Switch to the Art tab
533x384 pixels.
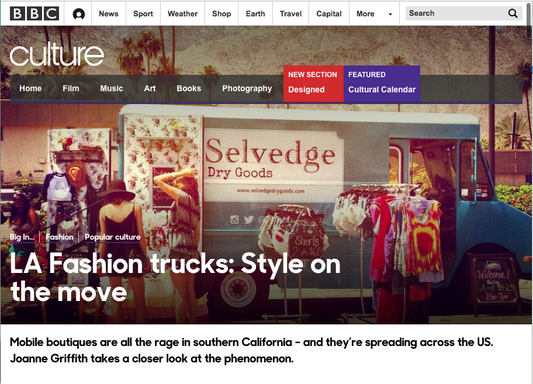click(x=150, y=88)
